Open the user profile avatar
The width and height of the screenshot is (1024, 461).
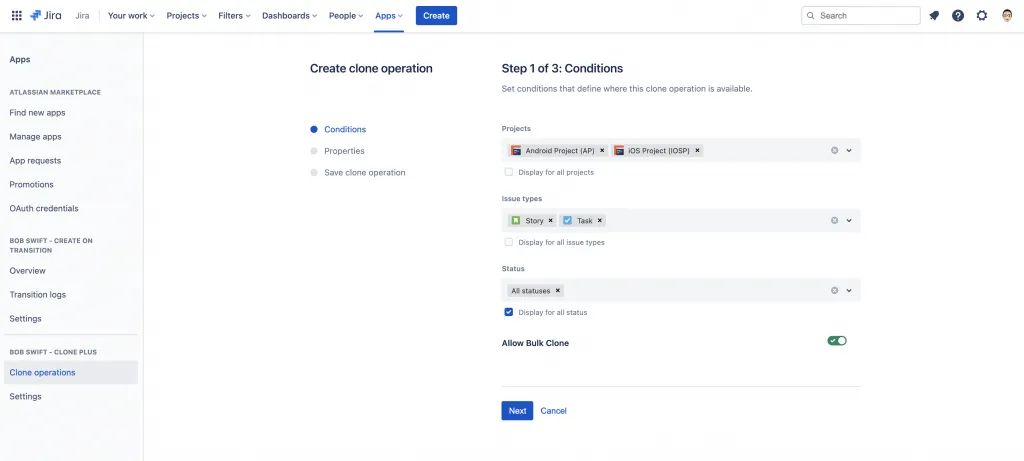click(x=1007, y=16)
